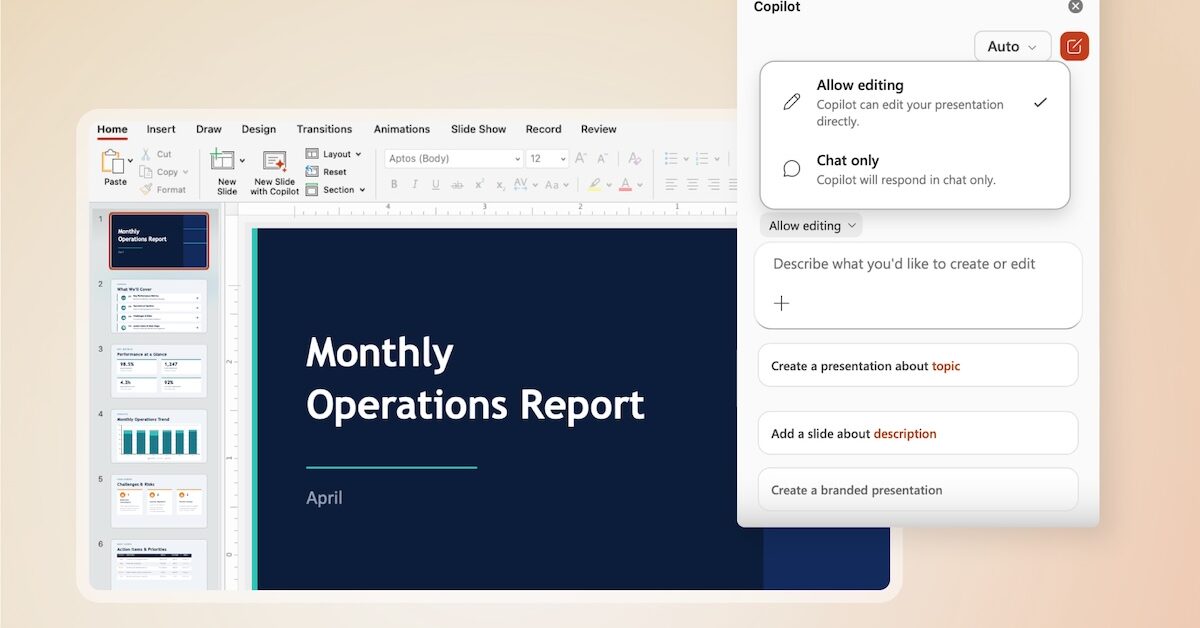Select slide 4 Monthly Operations Trend thumbnail
1200x628 pixels.
click(159, 436)
